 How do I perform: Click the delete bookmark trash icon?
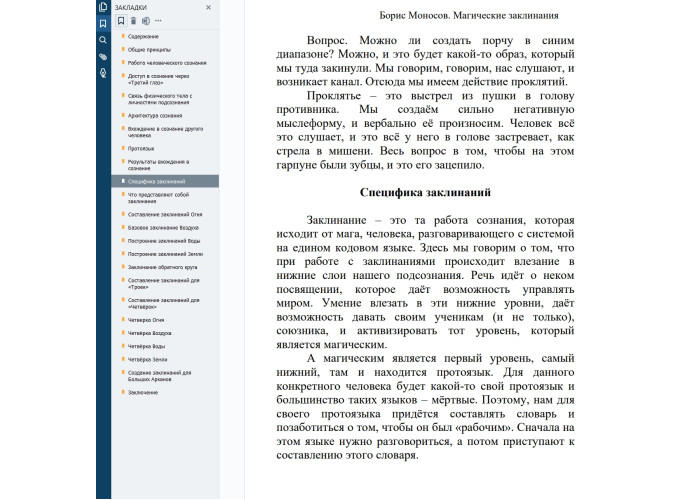133,20
